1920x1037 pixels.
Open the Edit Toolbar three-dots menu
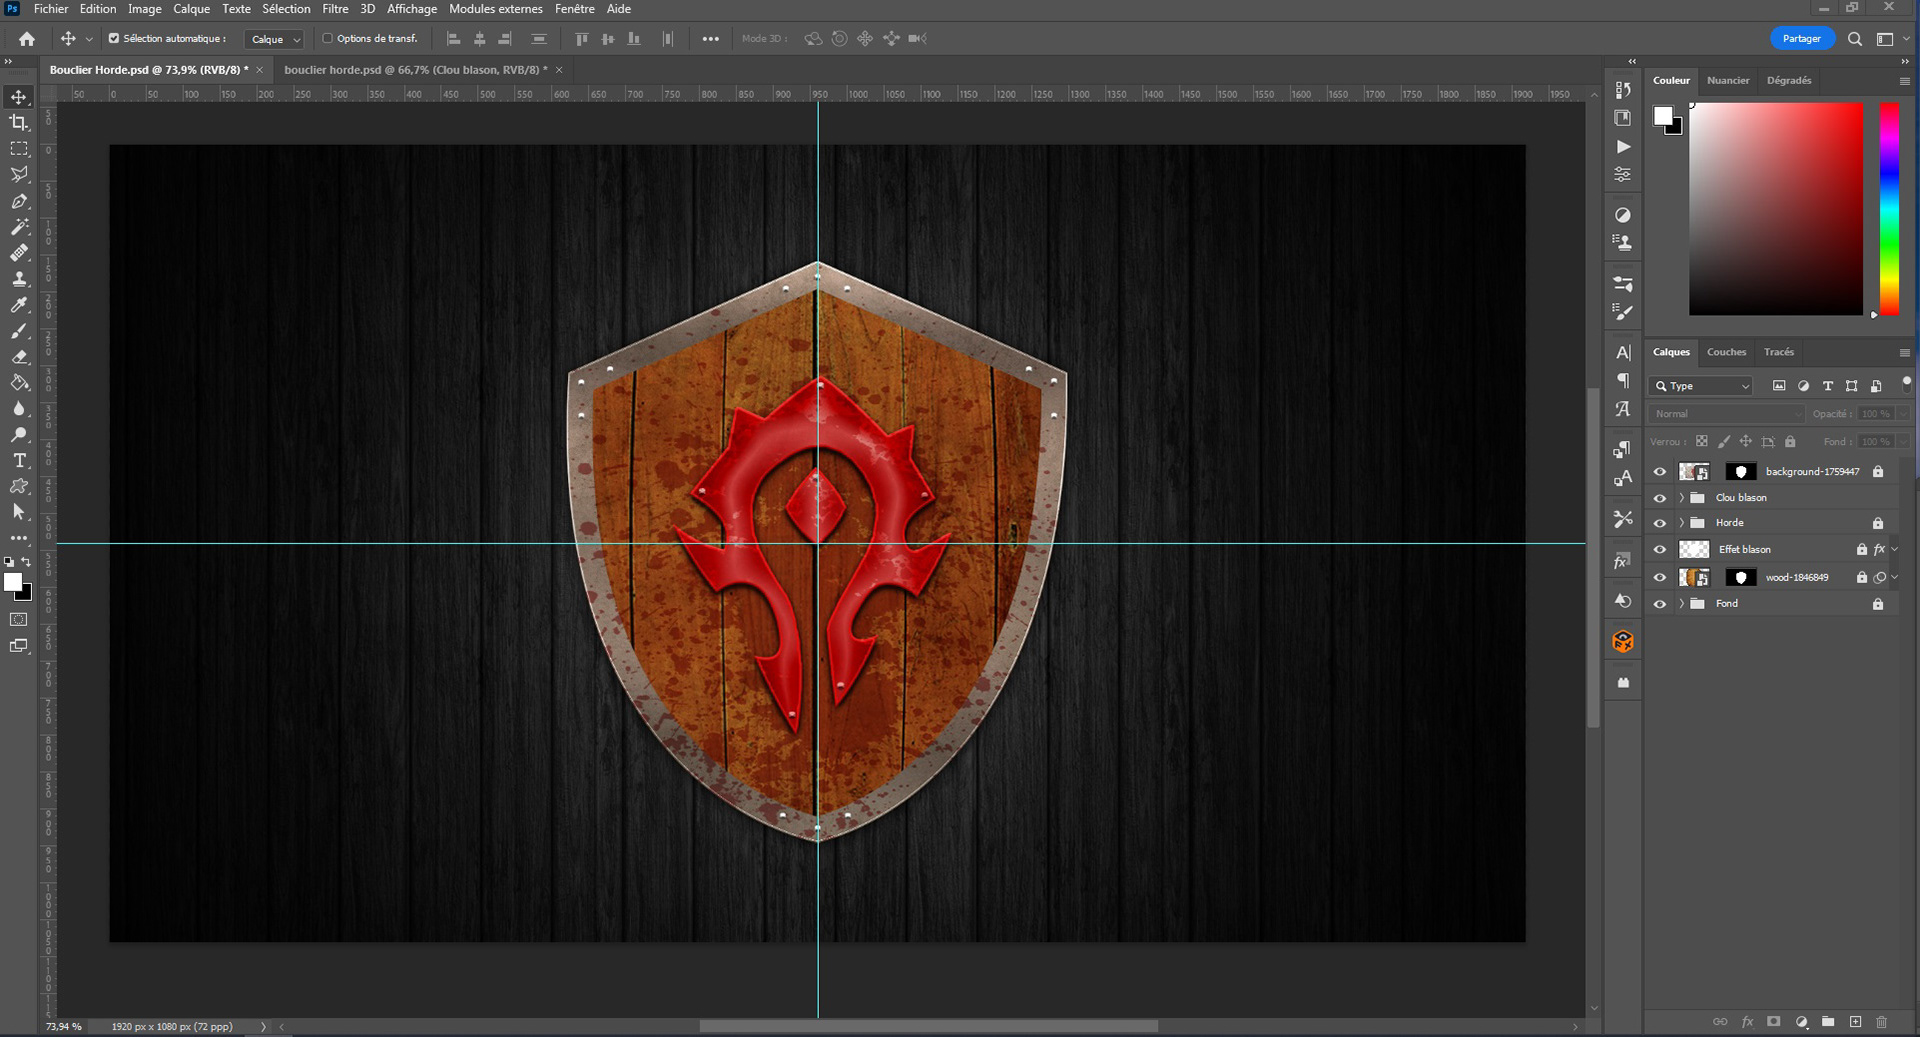[19, 538]
